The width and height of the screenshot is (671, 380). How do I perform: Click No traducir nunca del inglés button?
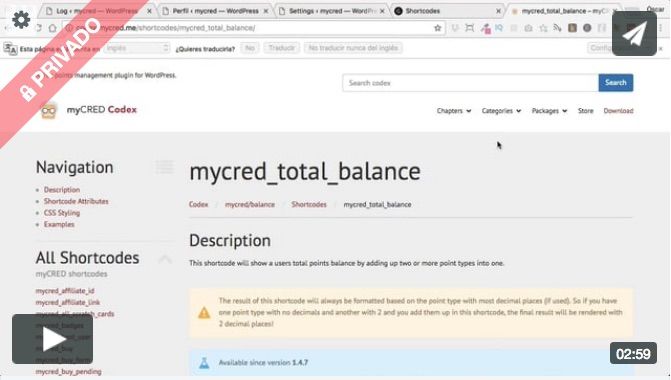[x=353, y=48]
